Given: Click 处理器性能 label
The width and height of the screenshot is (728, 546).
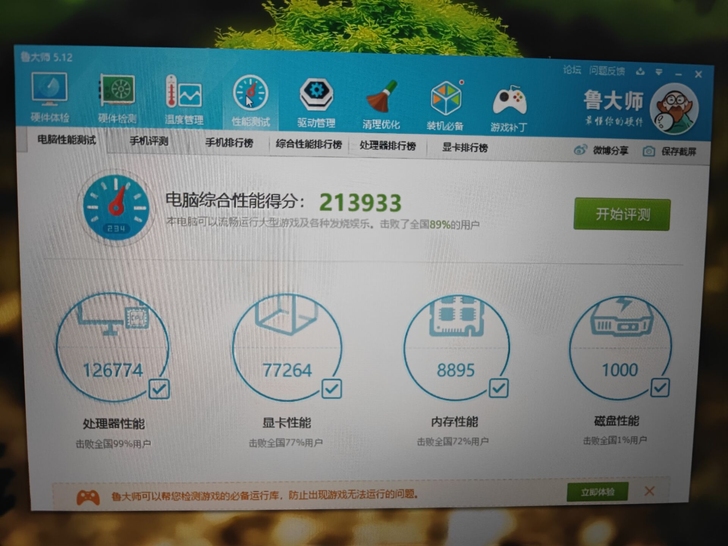Looking at the screenshot, I should (114, 423).
